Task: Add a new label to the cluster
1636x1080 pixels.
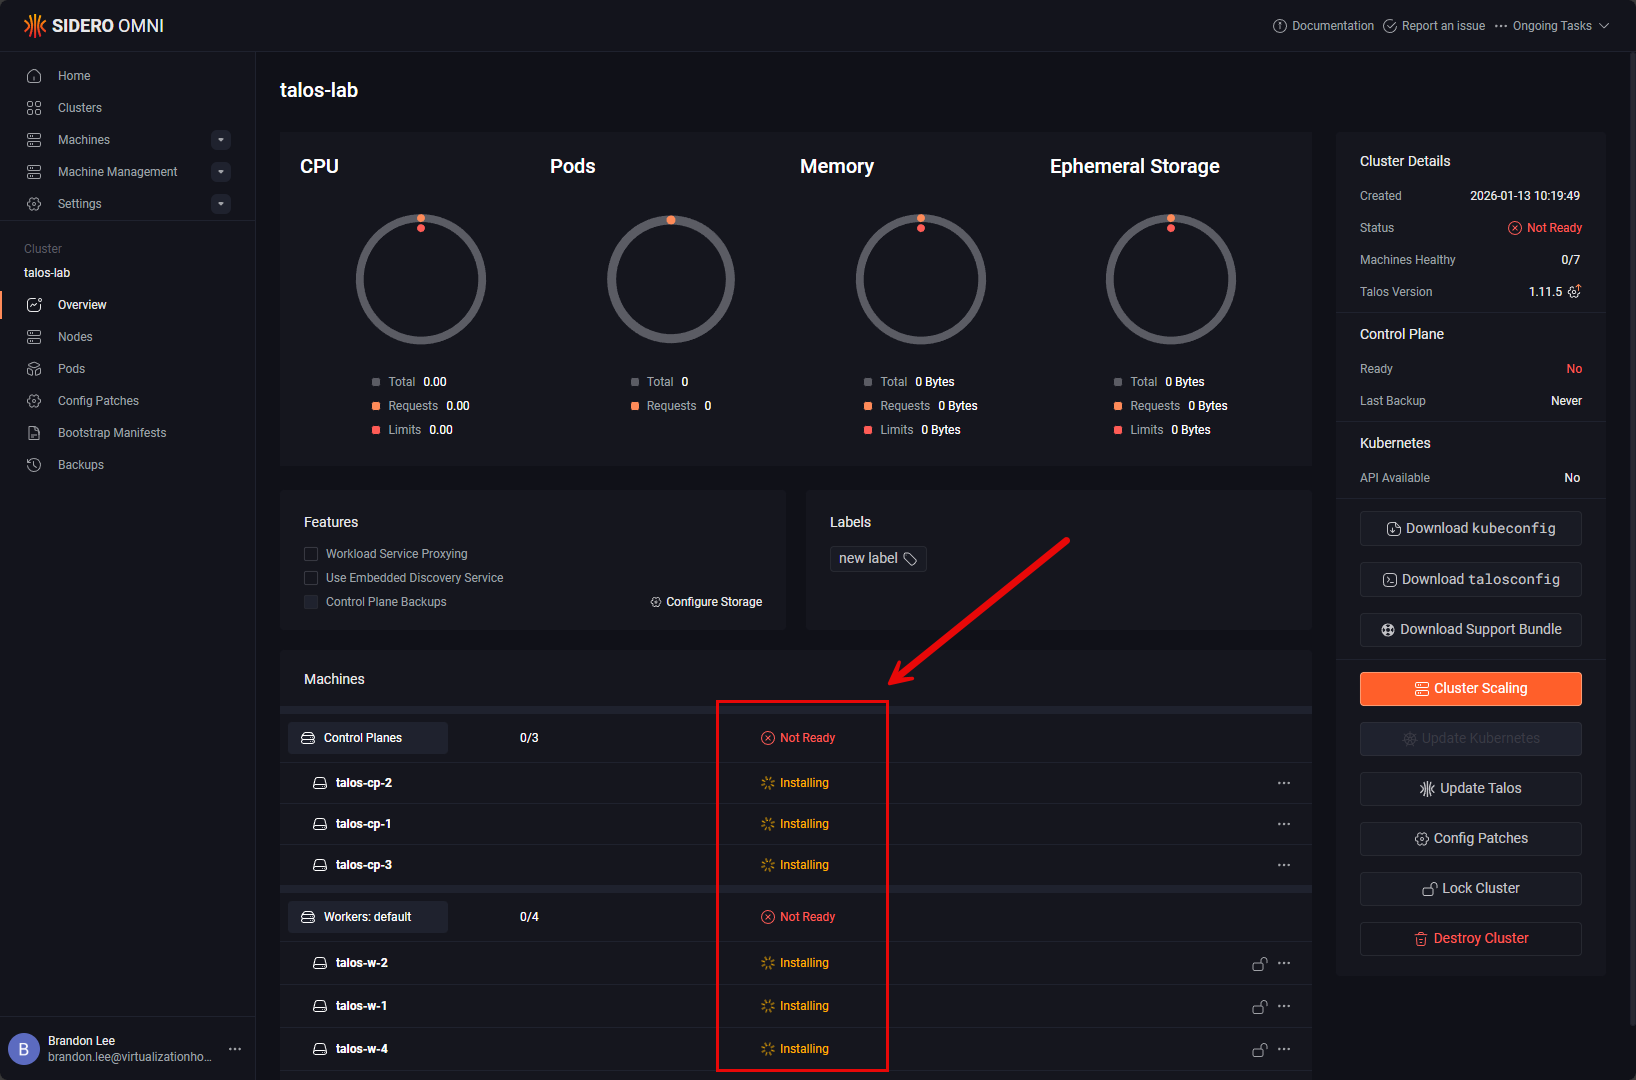Action: pyautogui.click(x=878, y=559)
